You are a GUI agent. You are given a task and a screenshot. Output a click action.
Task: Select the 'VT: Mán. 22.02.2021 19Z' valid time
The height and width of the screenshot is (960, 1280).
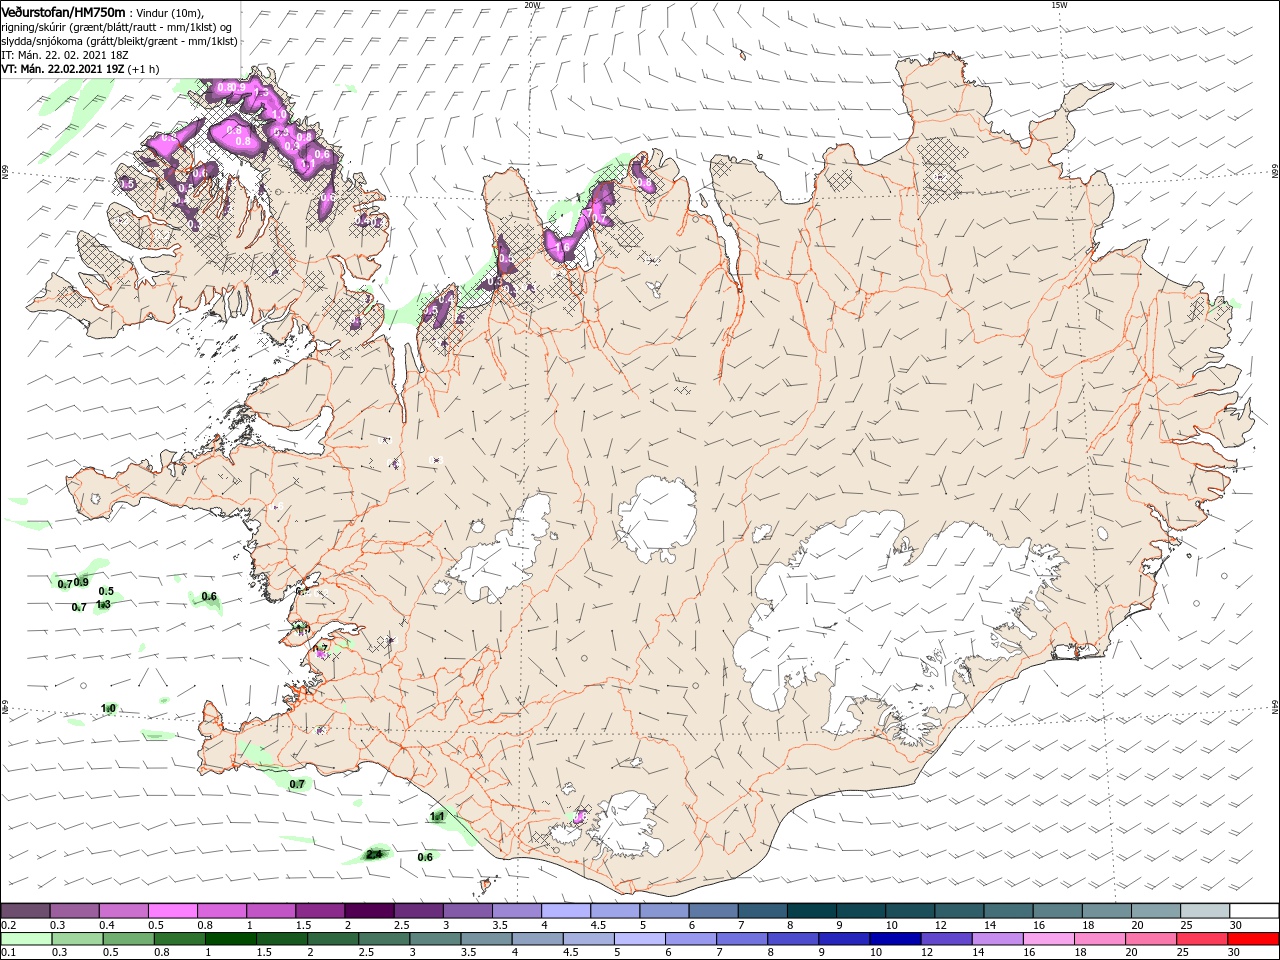61,69
